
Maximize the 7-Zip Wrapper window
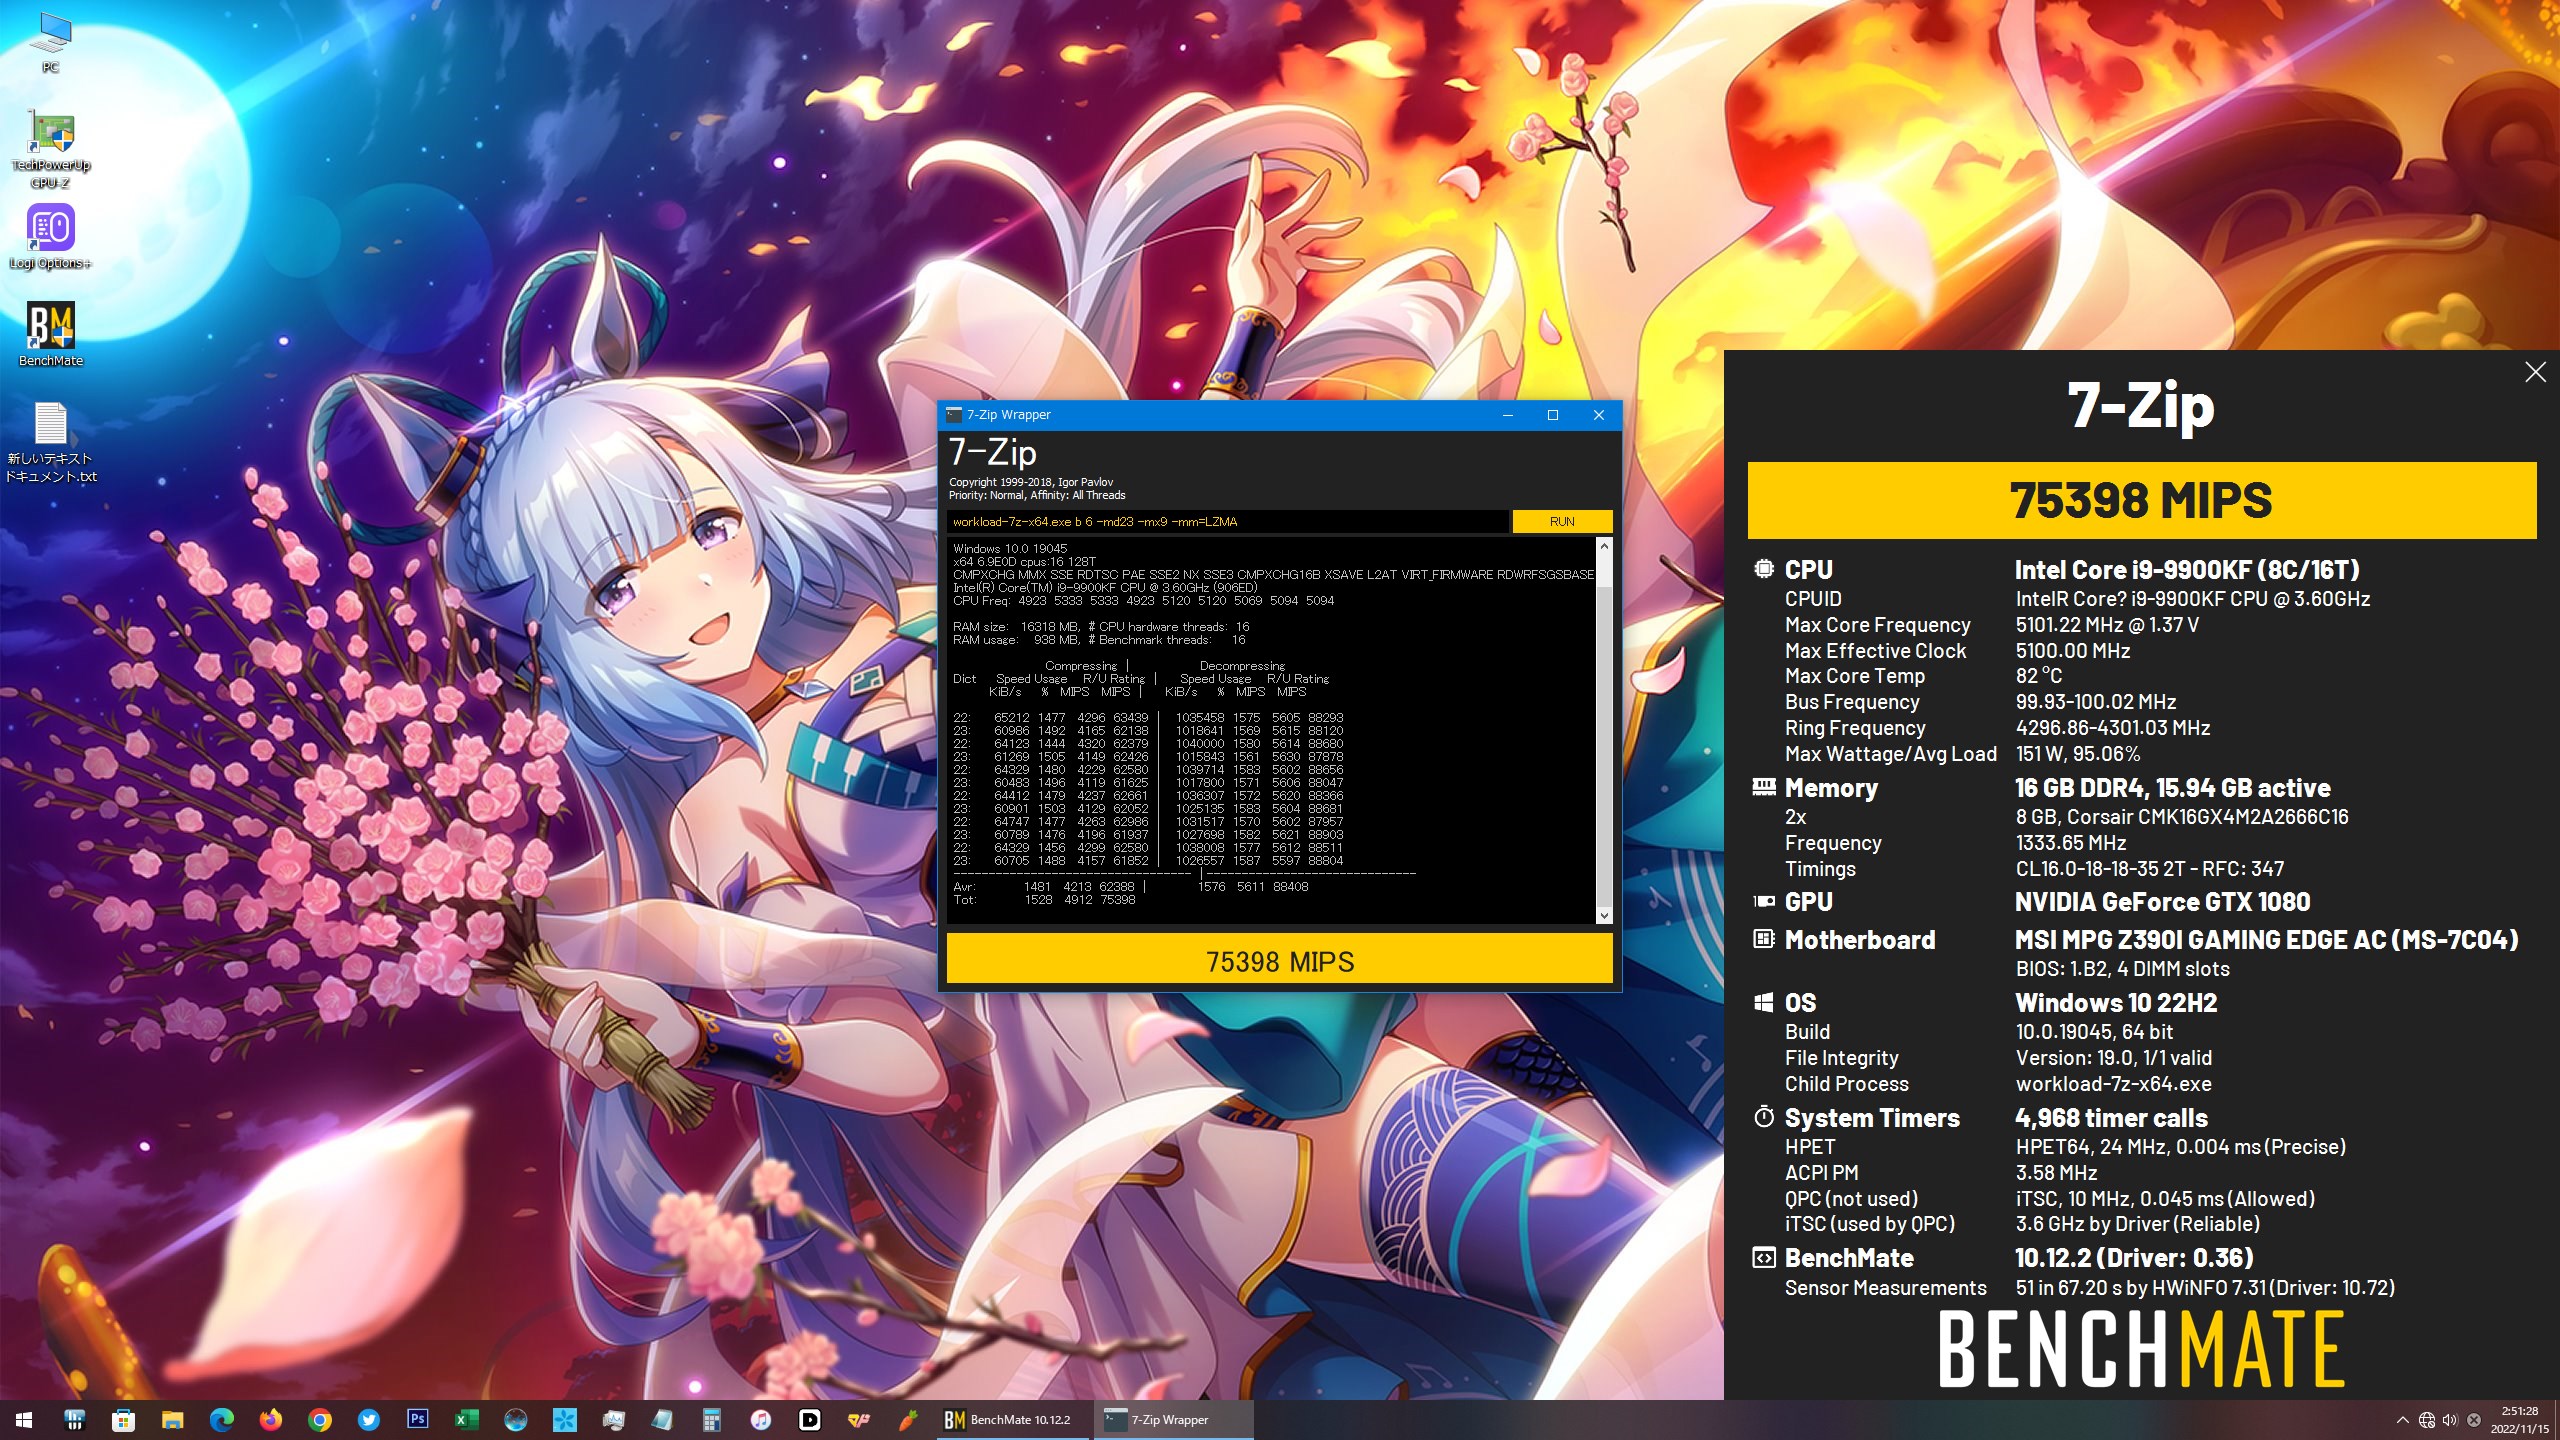tap(1553, 415)
